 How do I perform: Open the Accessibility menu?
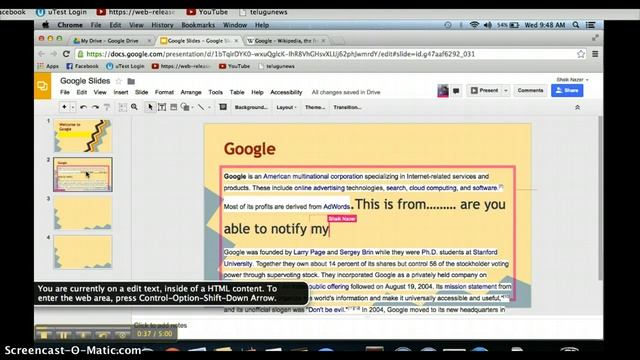[x=286, y=92]
